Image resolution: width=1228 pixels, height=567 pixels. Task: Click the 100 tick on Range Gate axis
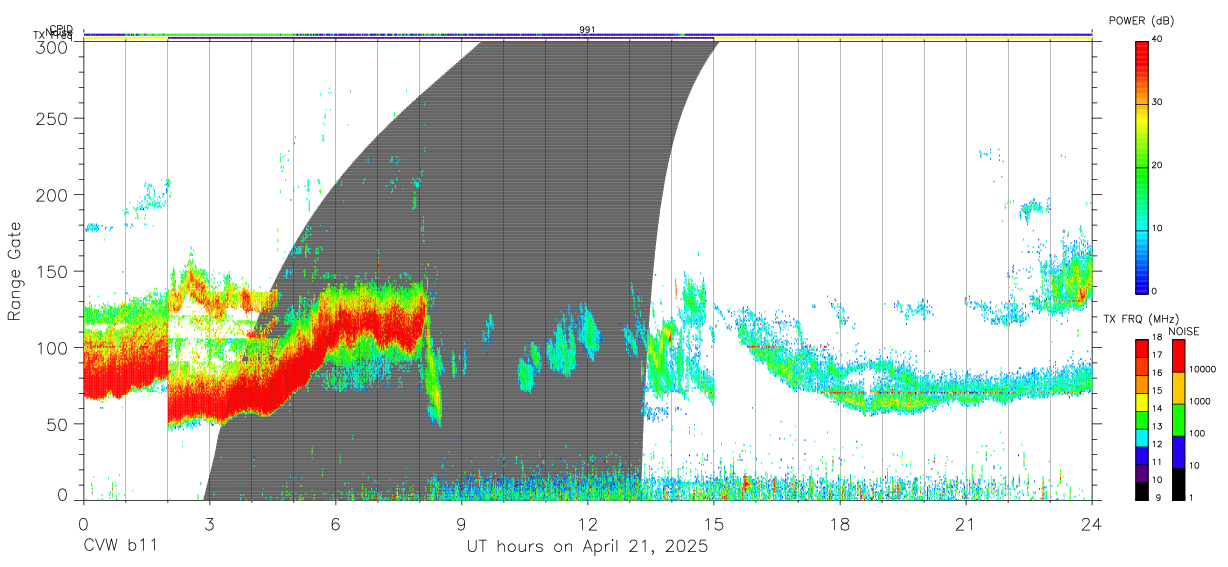click(x=53, y=348)
